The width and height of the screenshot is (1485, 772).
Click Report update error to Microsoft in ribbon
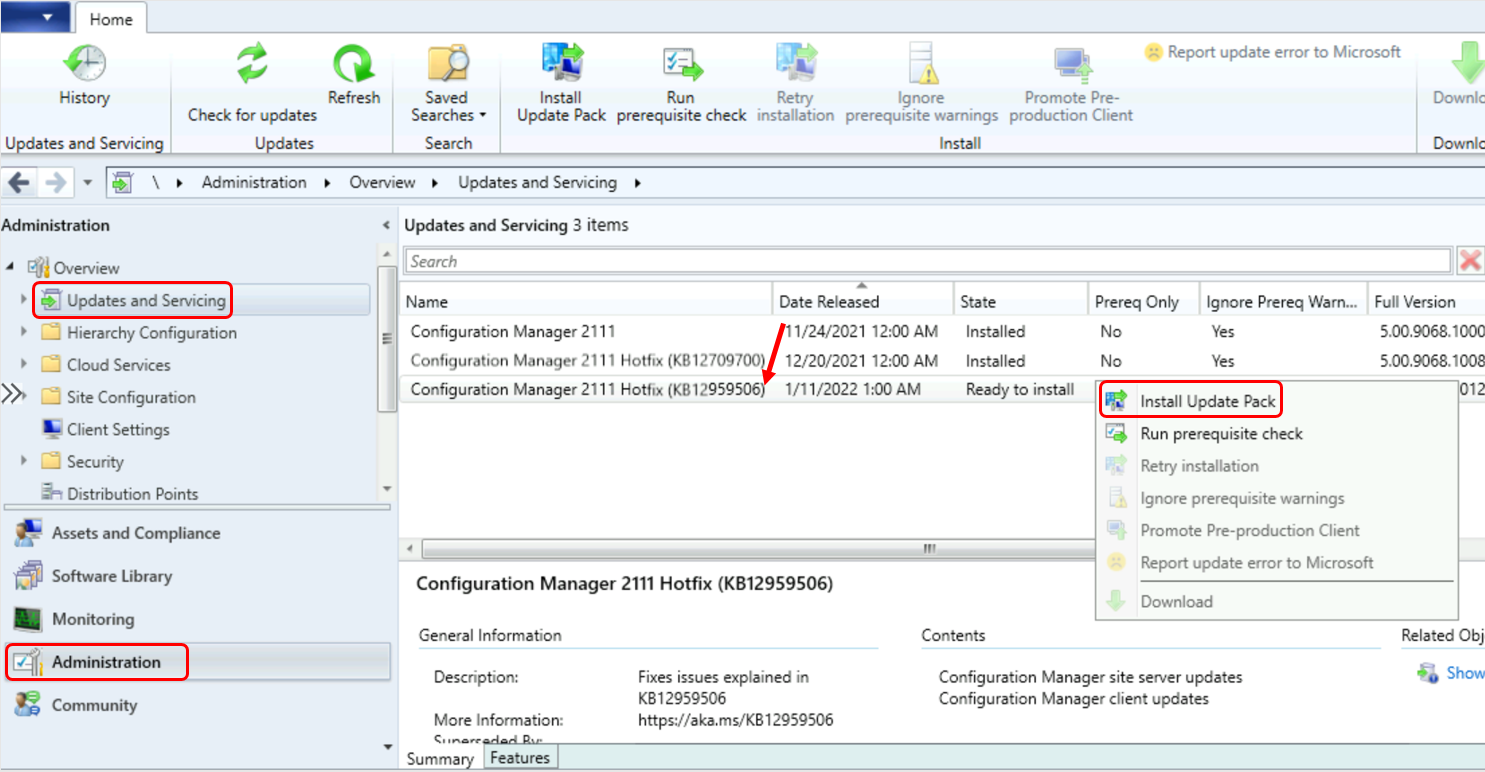pyautogui.click(x=1273, y=52)
